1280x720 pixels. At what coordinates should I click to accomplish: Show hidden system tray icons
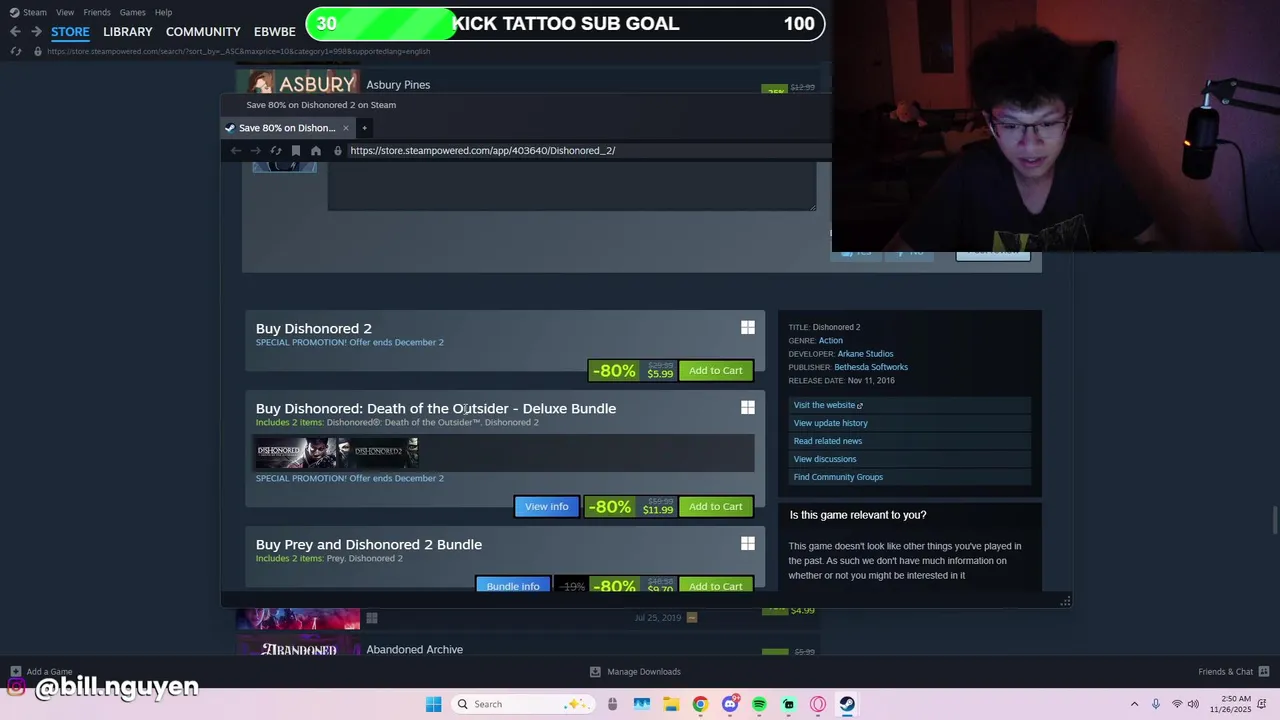point(1134,704)
